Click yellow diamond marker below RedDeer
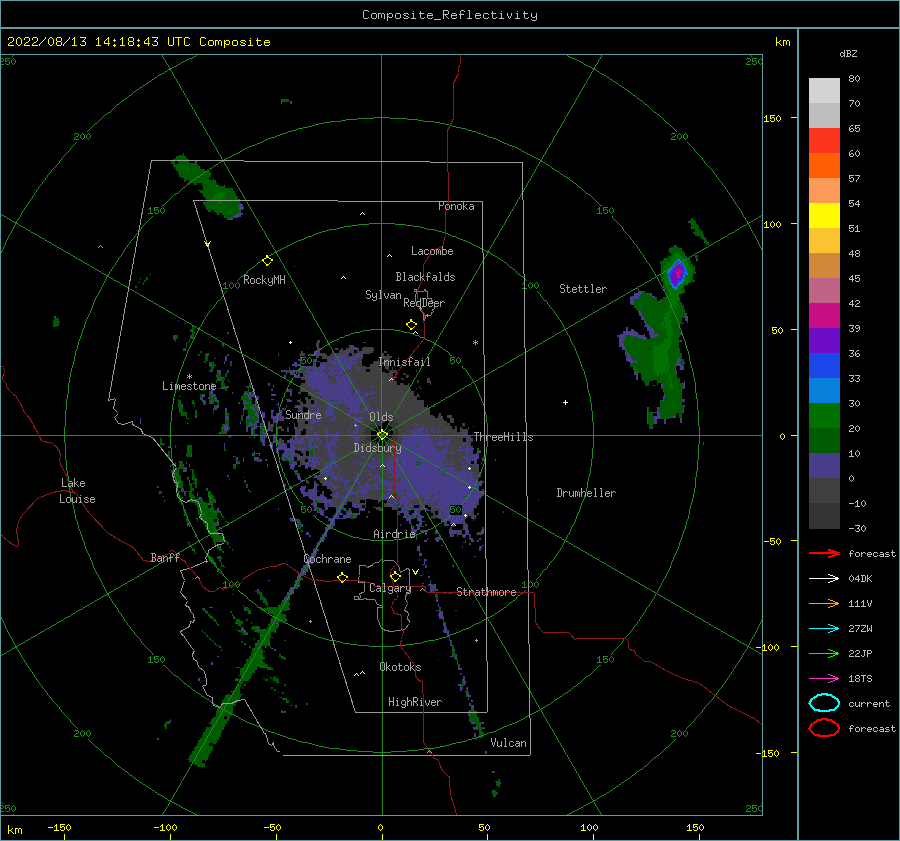Screen dimensions: 900x841 (411, 325)
